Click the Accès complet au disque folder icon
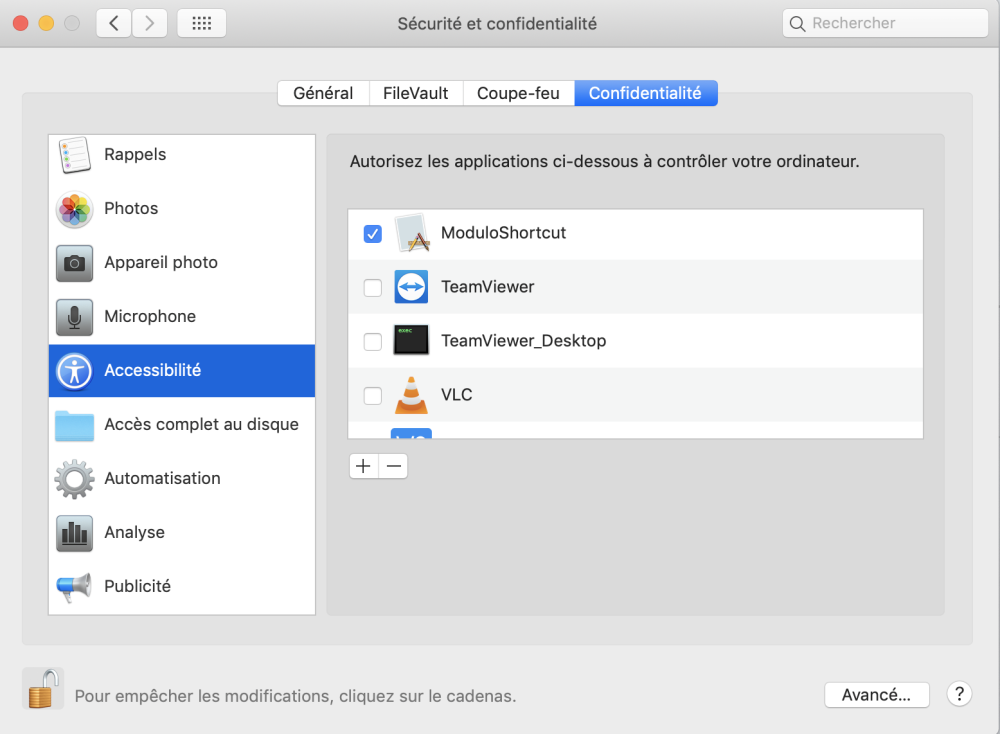This screenshot has width=1000, height=734. pos(74,425)
